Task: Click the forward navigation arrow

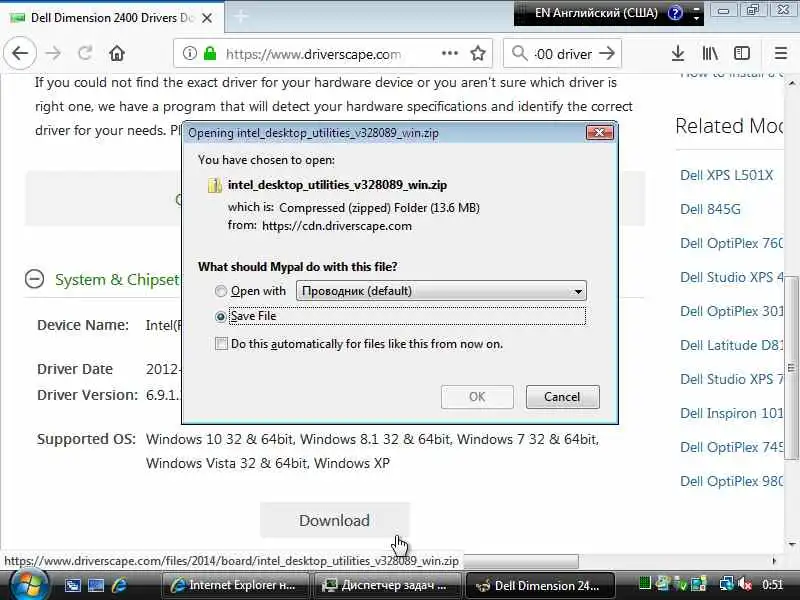Action: coord(53,53)
